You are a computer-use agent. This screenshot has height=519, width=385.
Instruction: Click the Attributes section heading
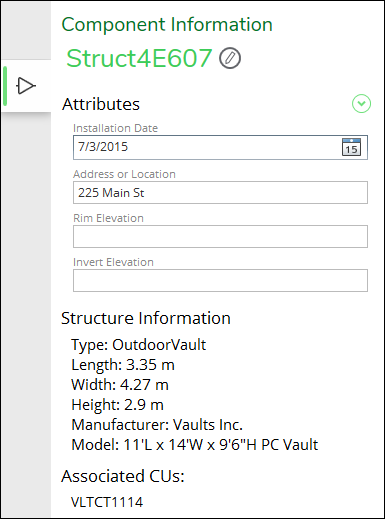[101, 104]
